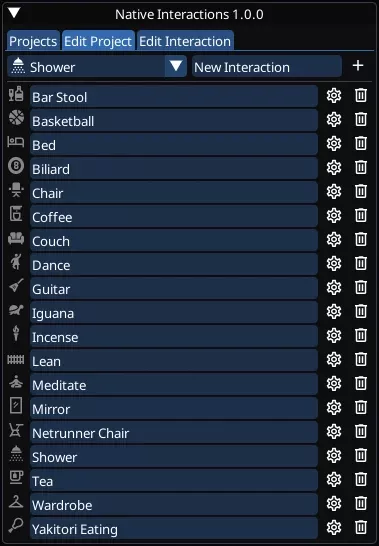
Task: Open gear settings for Netrunner Chair
Action: pos(334,432)
